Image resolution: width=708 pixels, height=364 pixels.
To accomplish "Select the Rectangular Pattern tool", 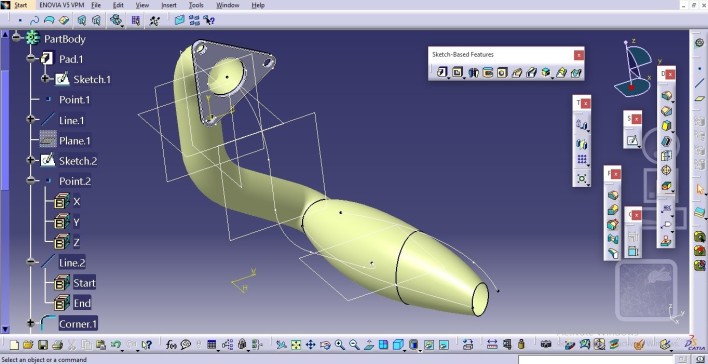I will (x=582, y=159).
